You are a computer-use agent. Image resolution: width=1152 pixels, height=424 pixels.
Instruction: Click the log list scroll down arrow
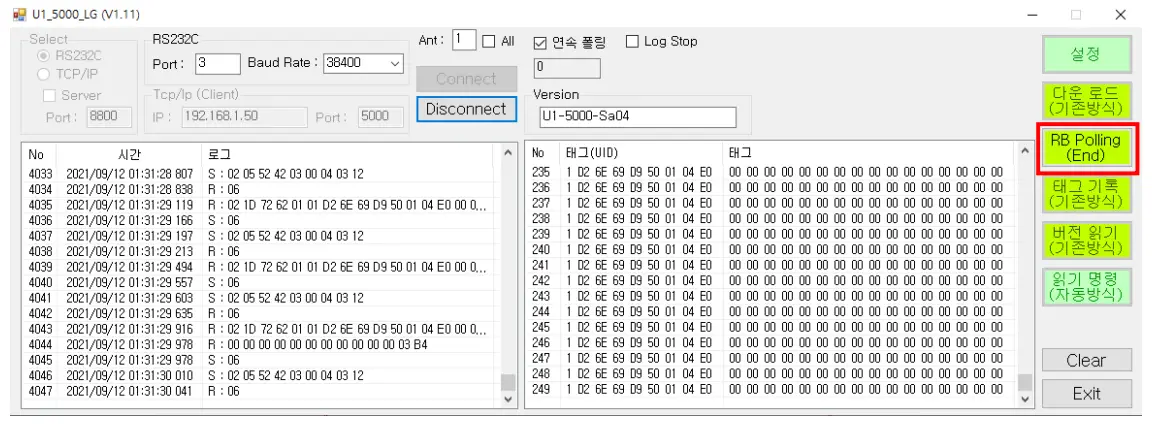tap(508, 398)
